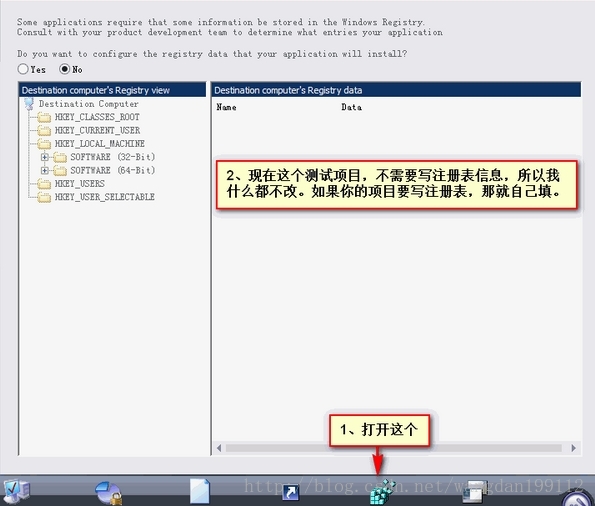The width and height of the screenshot is (595, 506).
Task: Click the left arrow of the horizontal scrollbar
Action: (219, 448)
